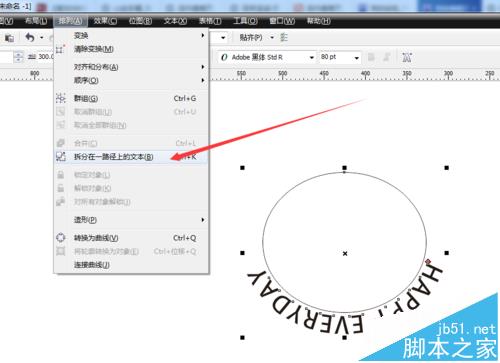500x363 pixels.
Task: Click the greyed 取消全部群组(N) entry
Action: click(131, 125)
